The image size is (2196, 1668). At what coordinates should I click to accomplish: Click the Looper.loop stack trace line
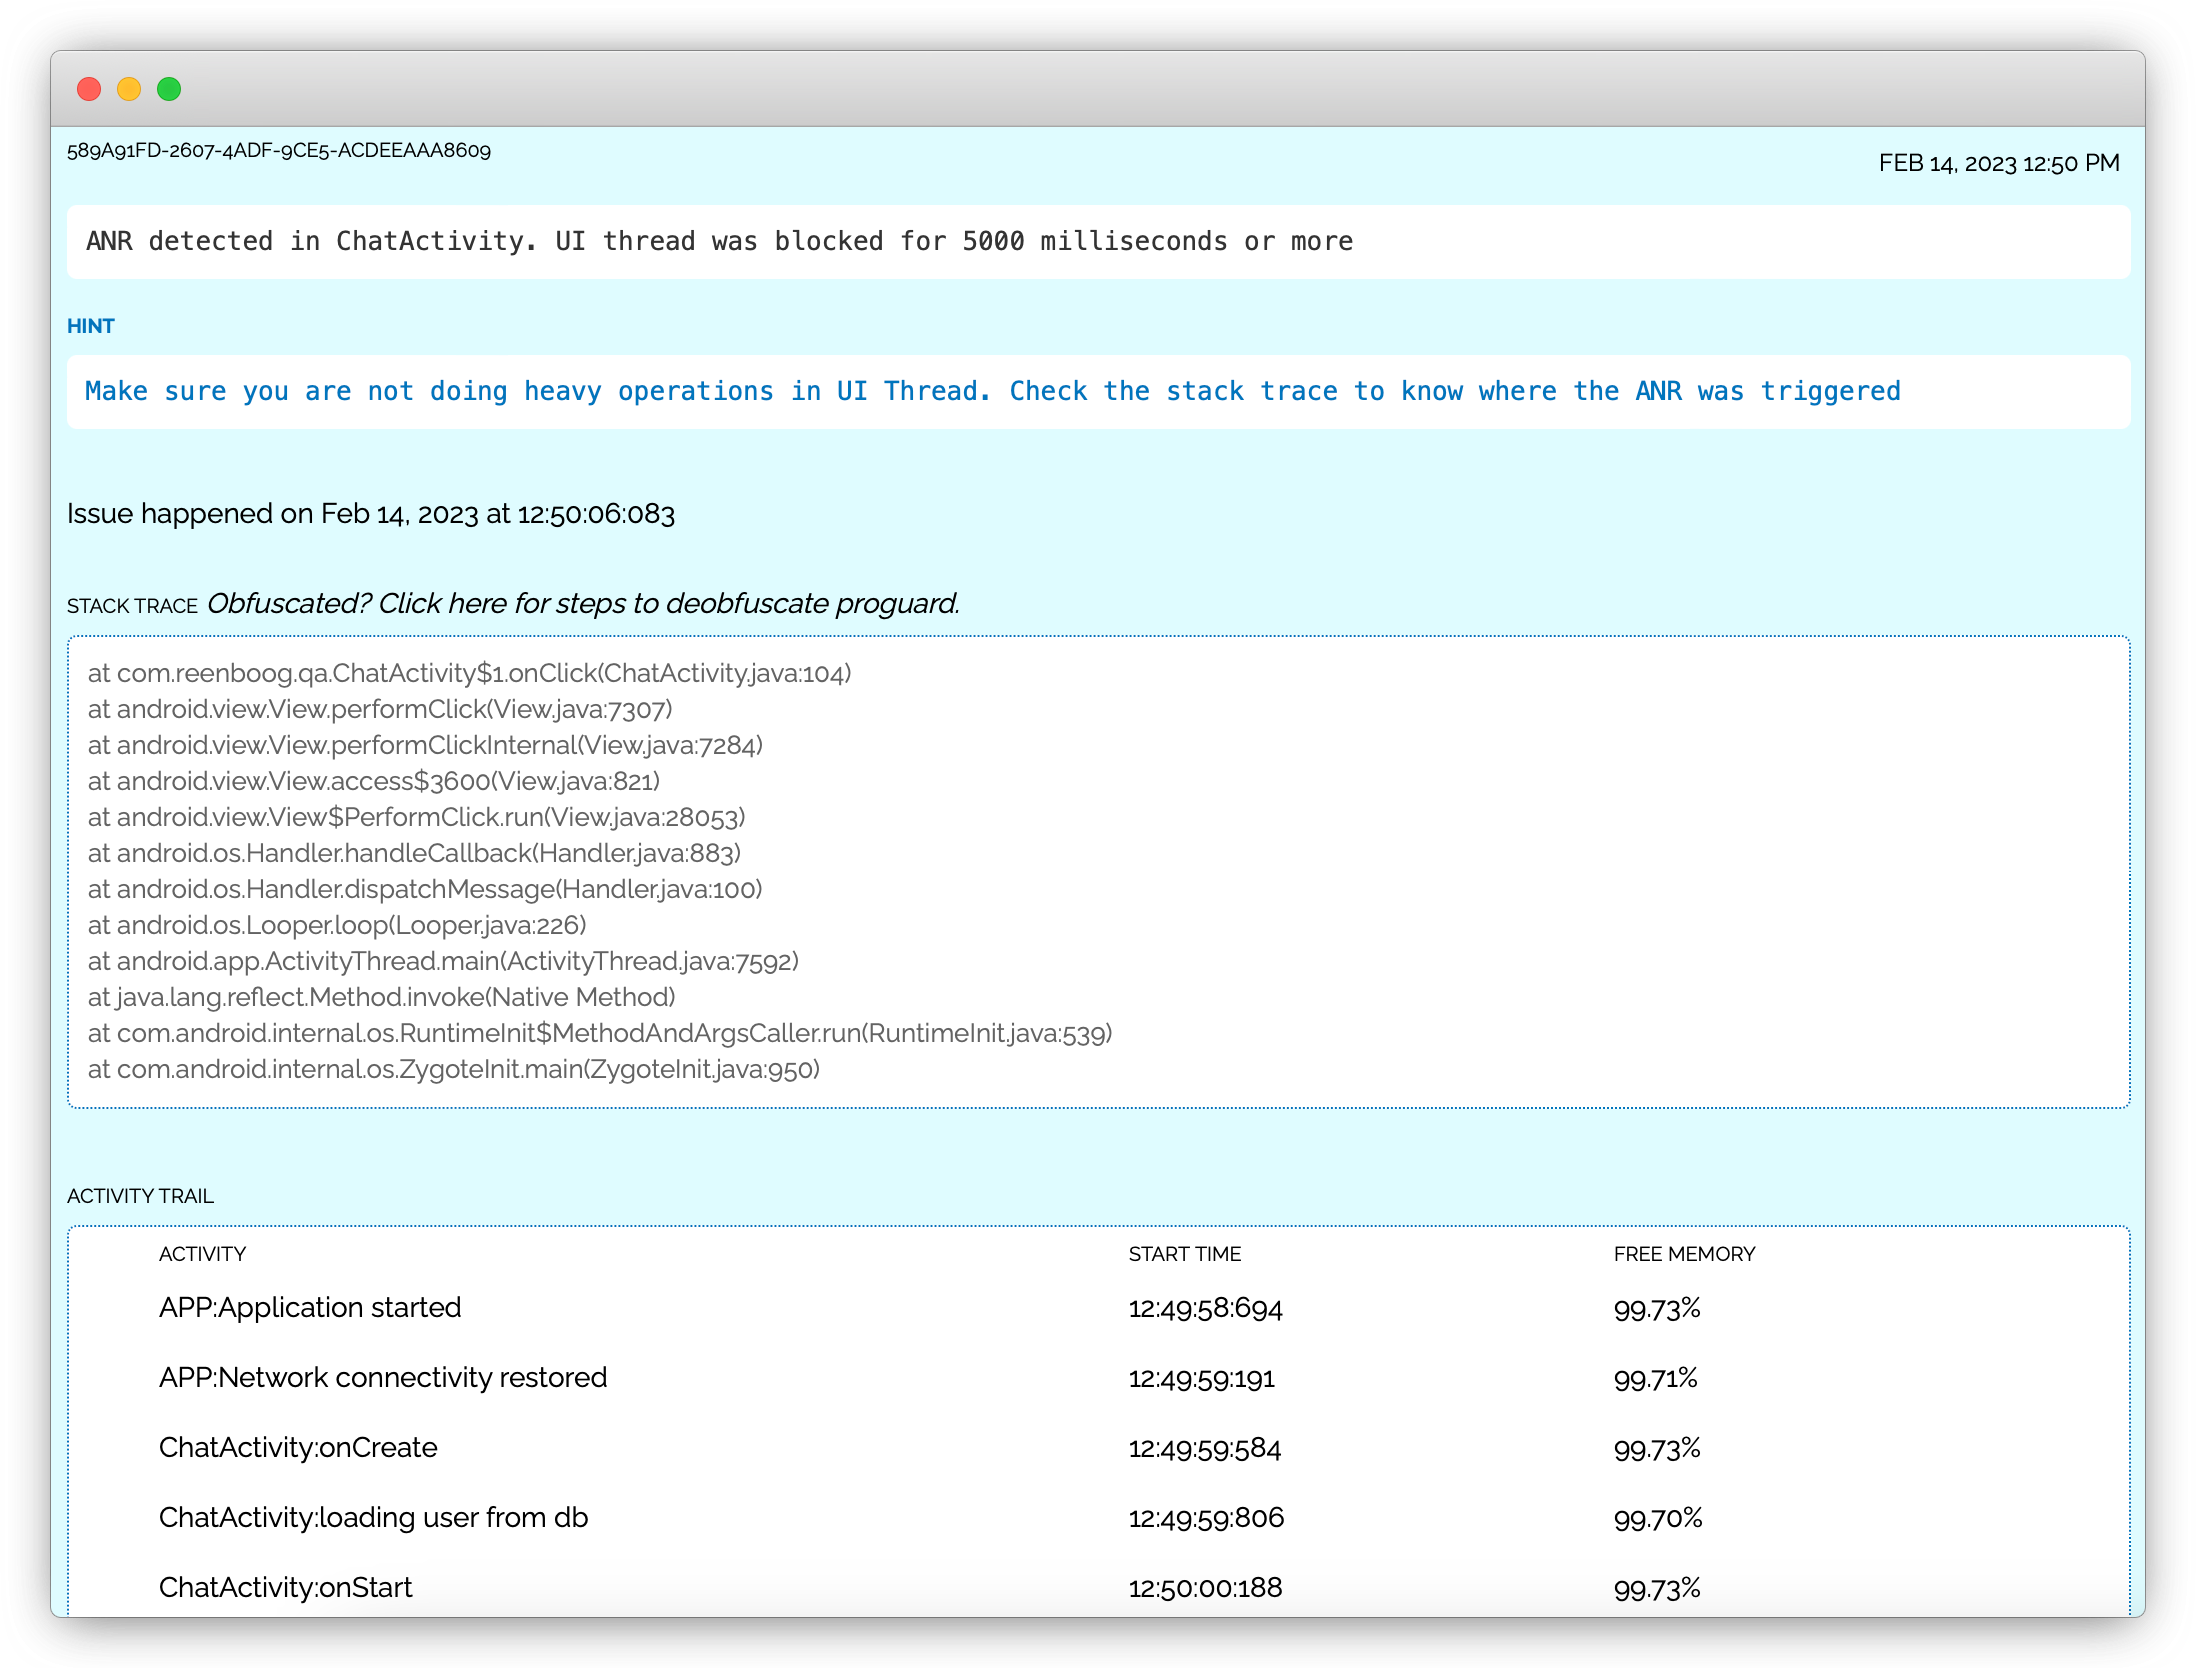click(336, 925)
